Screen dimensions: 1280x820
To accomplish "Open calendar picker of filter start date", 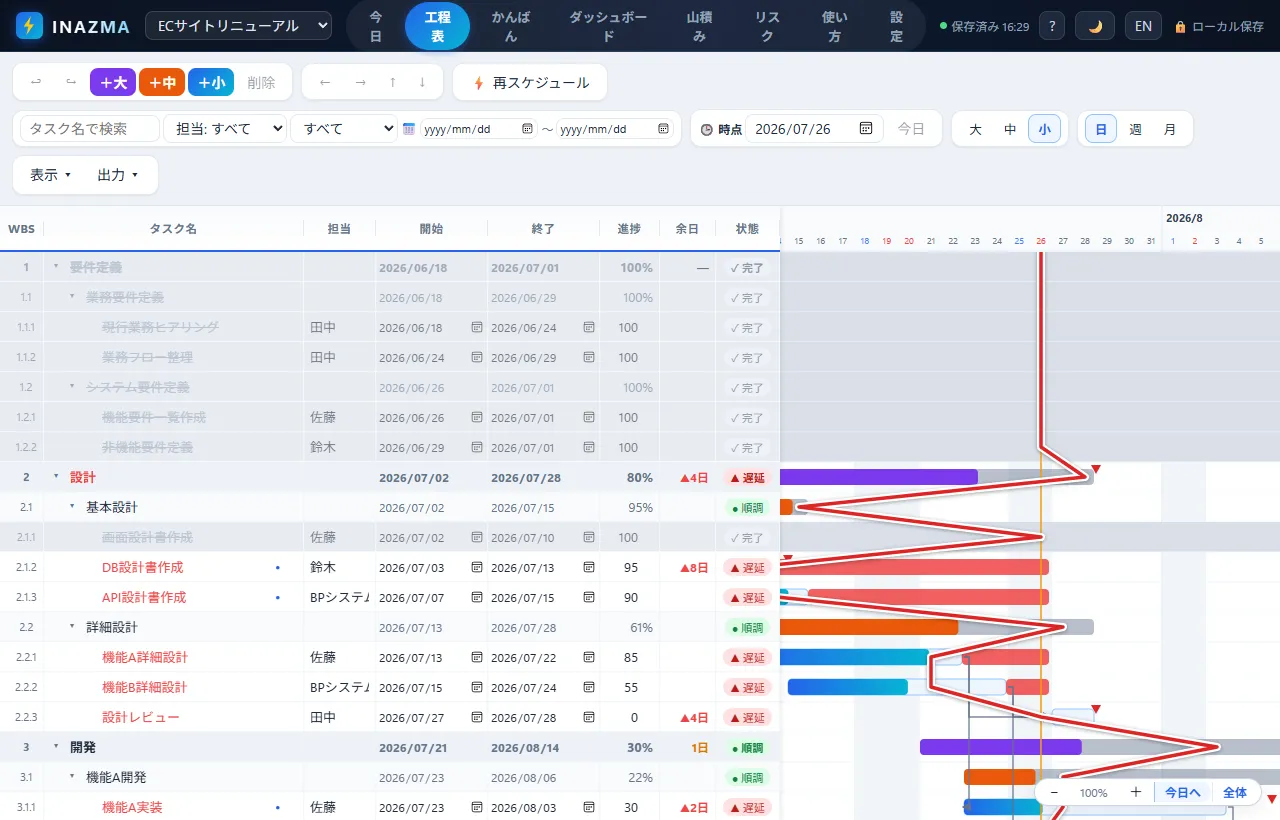I will click(528, 129).
